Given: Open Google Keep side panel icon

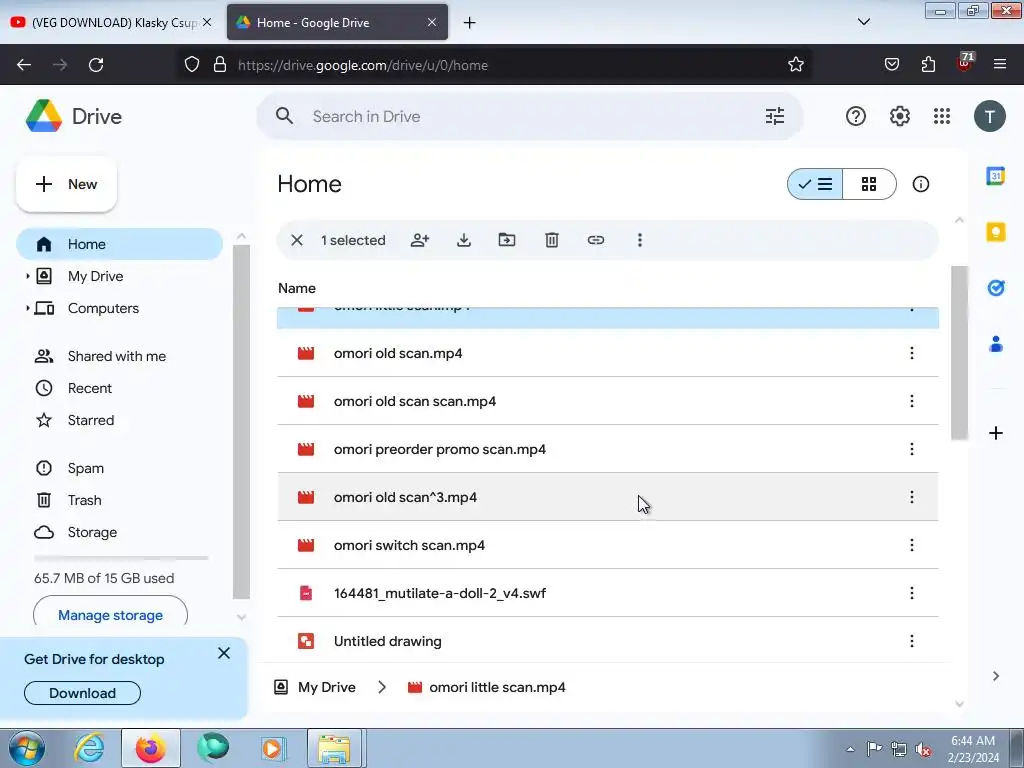Looking at the screenshot, I should (x=995, y=232).
